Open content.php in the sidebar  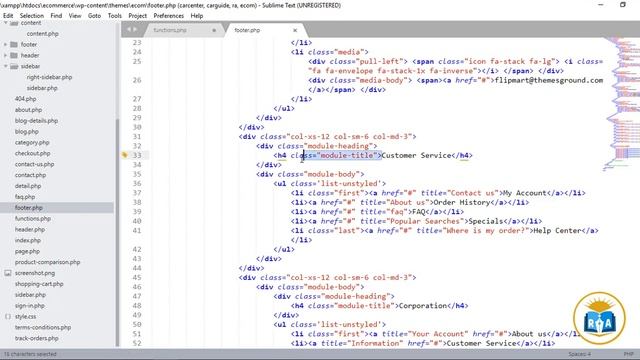click(42, 33)
